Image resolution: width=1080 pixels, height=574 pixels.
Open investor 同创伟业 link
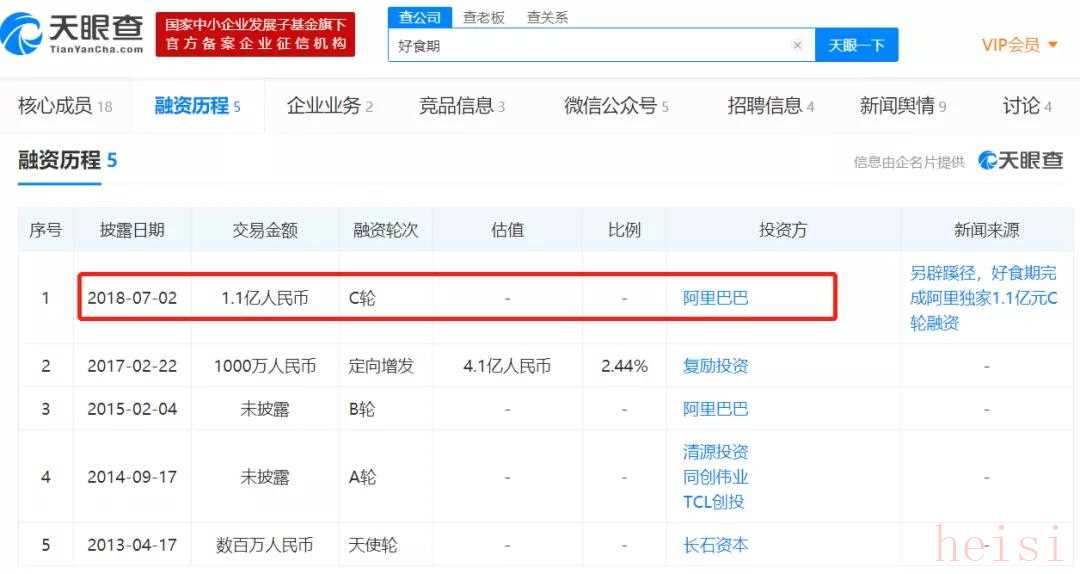pos(715,477)
